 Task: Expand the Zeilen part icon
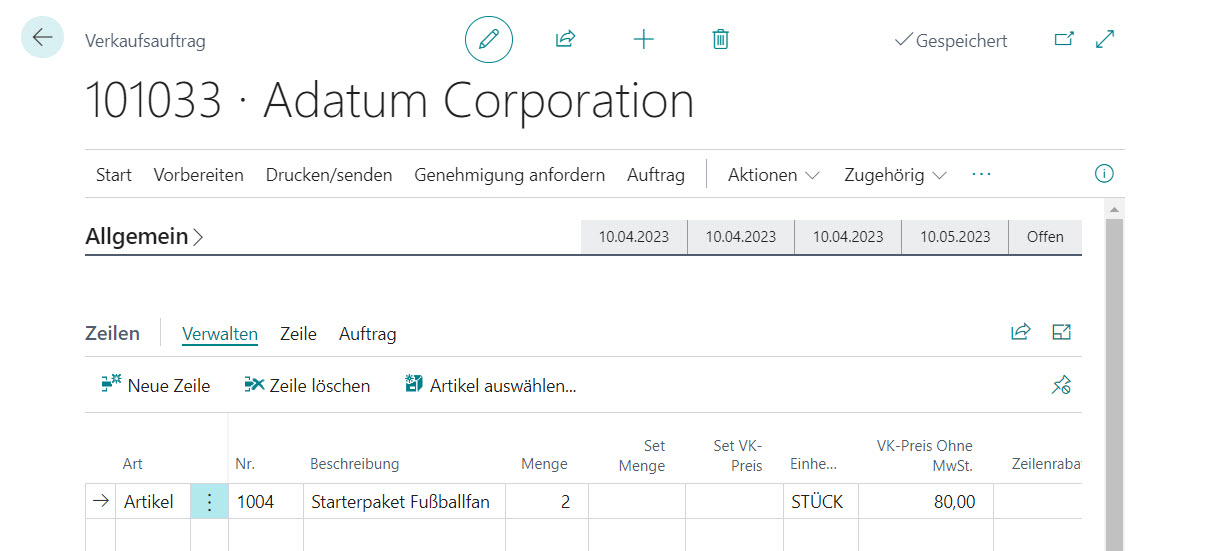(1062, 333)
